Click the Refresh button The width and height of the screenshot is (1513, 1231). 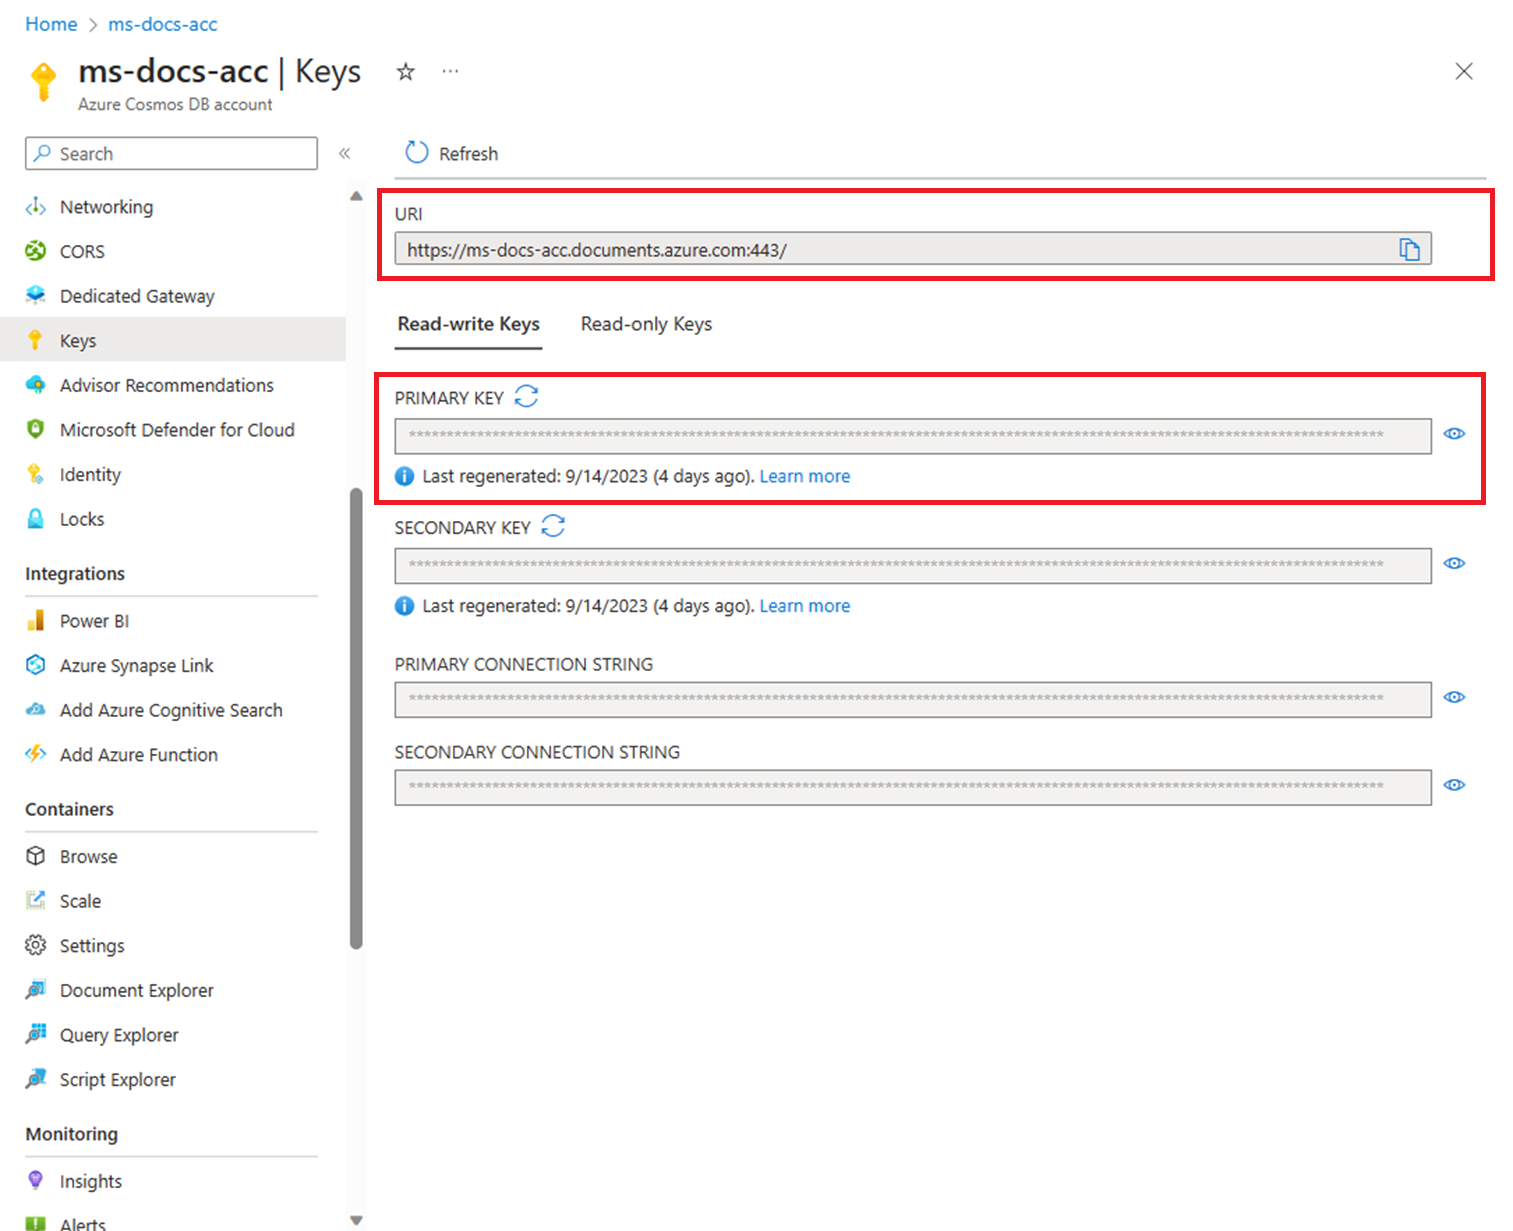pyautogui.click(x=451, y=153)
